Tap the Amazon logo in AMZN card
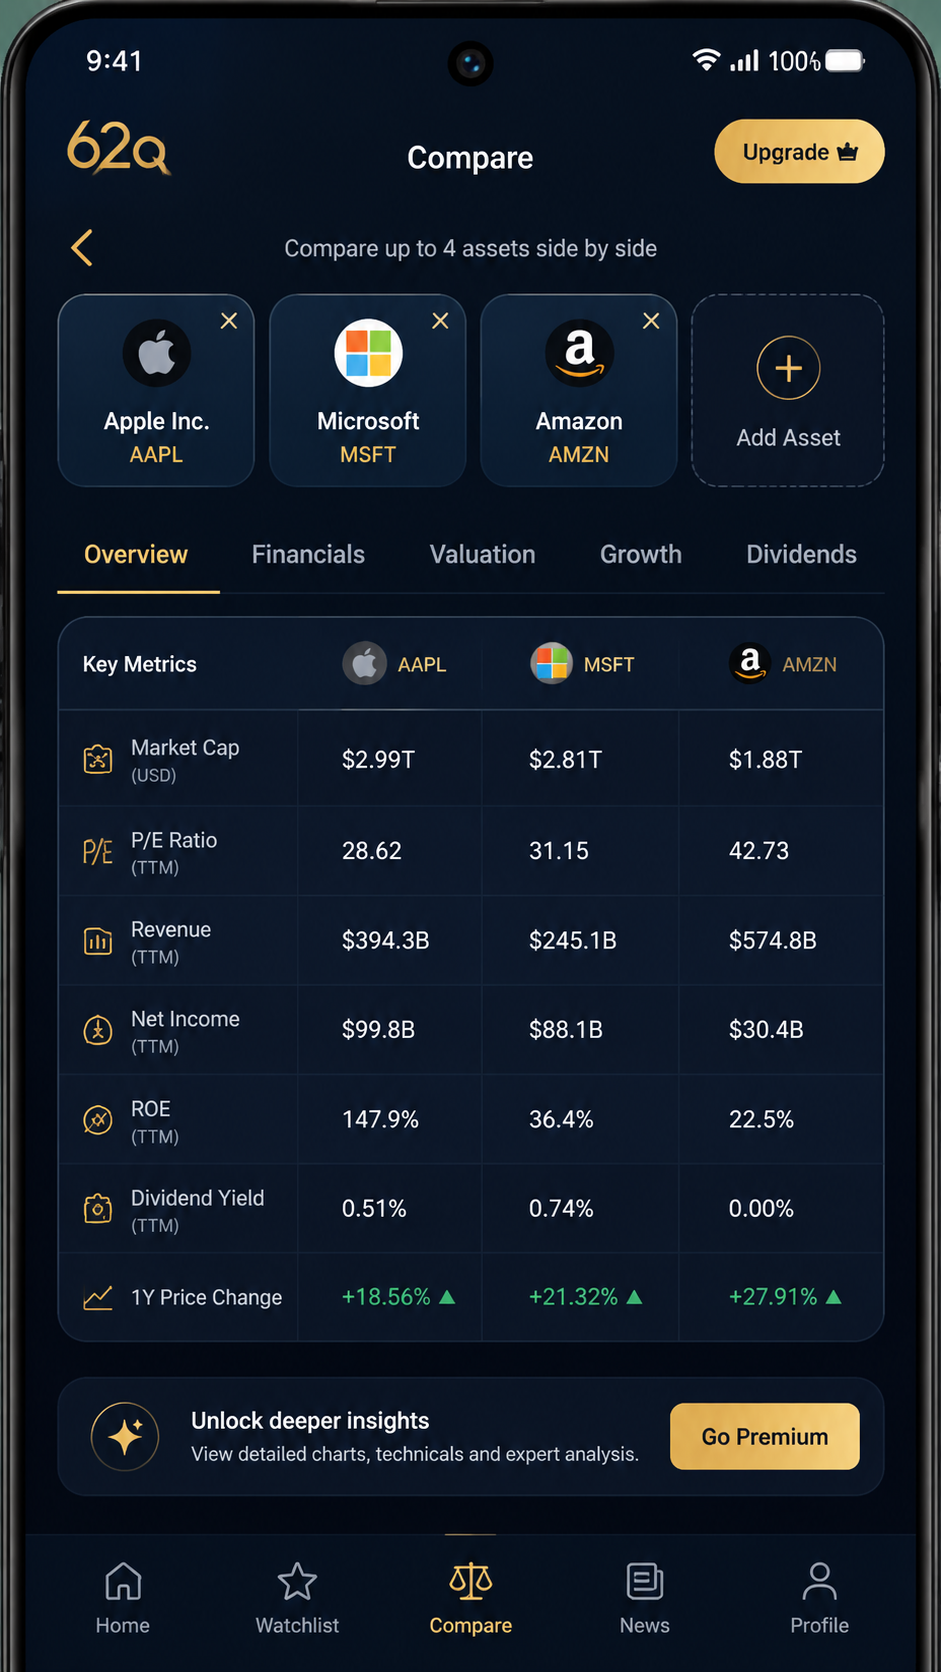The image size is (941, 1672). (x=579, y=353)
